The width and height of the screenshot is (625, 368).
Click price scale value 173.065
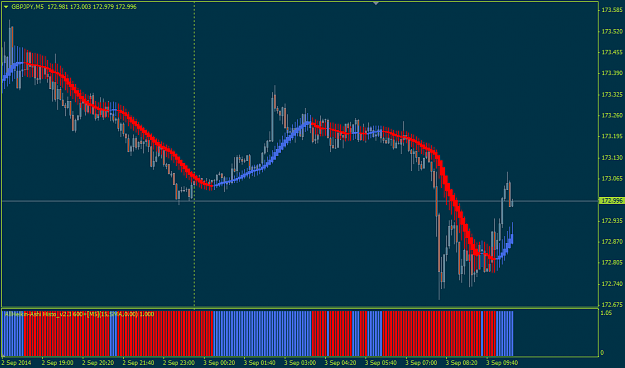(612, 178)
